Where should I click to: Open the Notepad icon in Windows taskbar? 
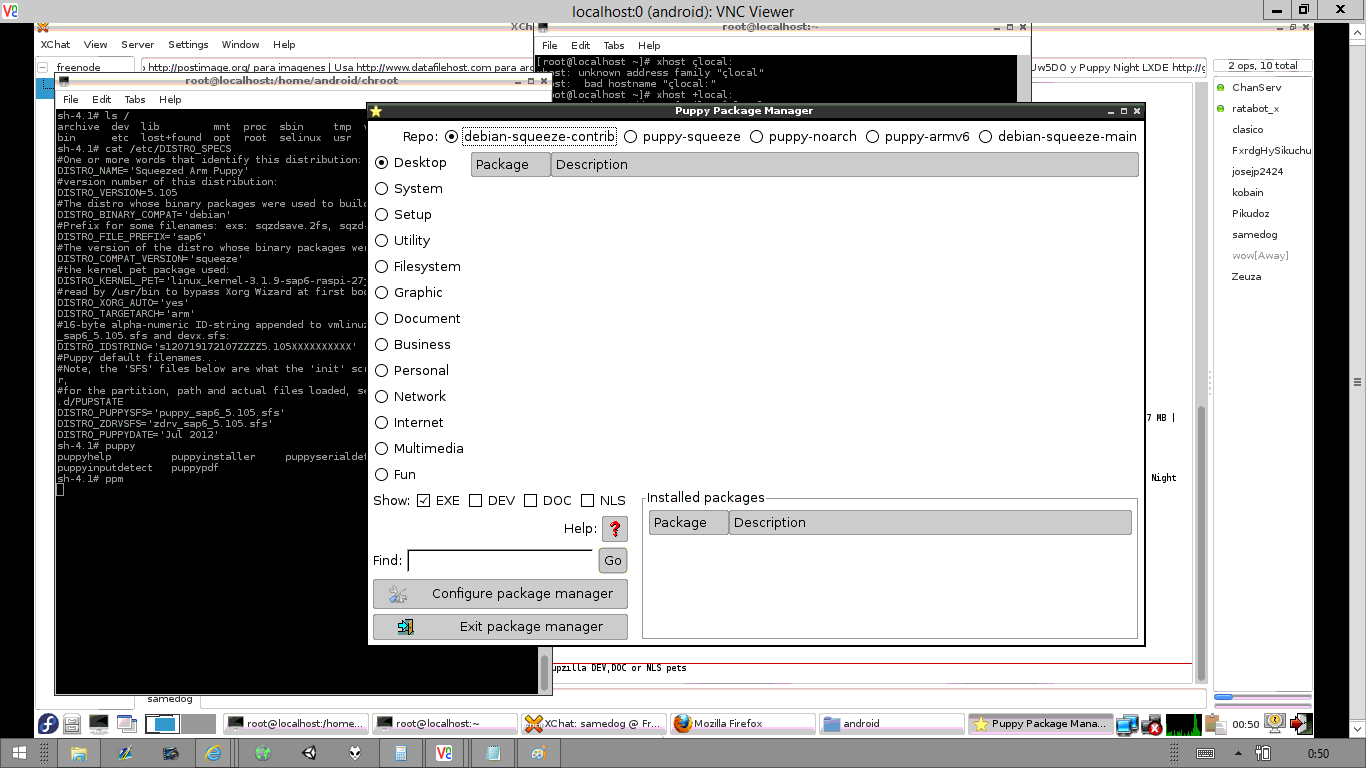pyautogui.click(x=493, y=753)
